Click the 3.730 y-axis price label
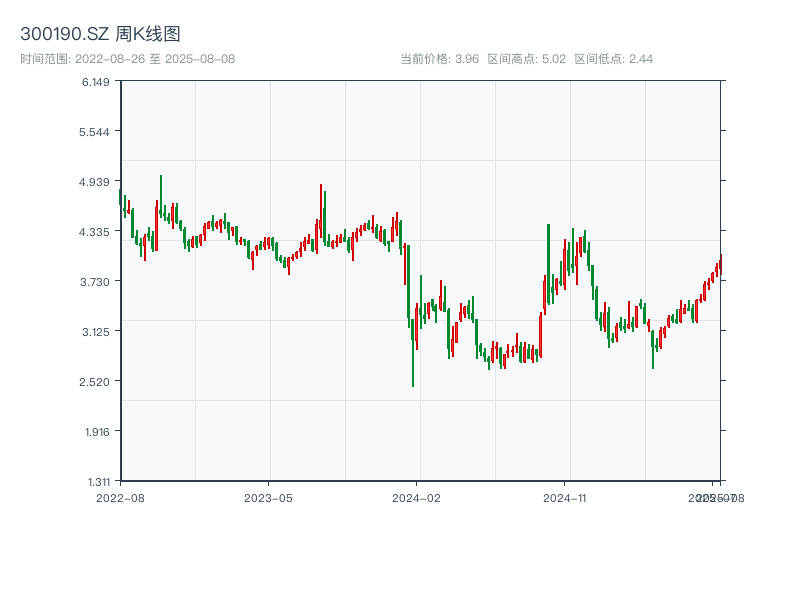This screenshot has width=800, height=600. click(x=95, y=282)
